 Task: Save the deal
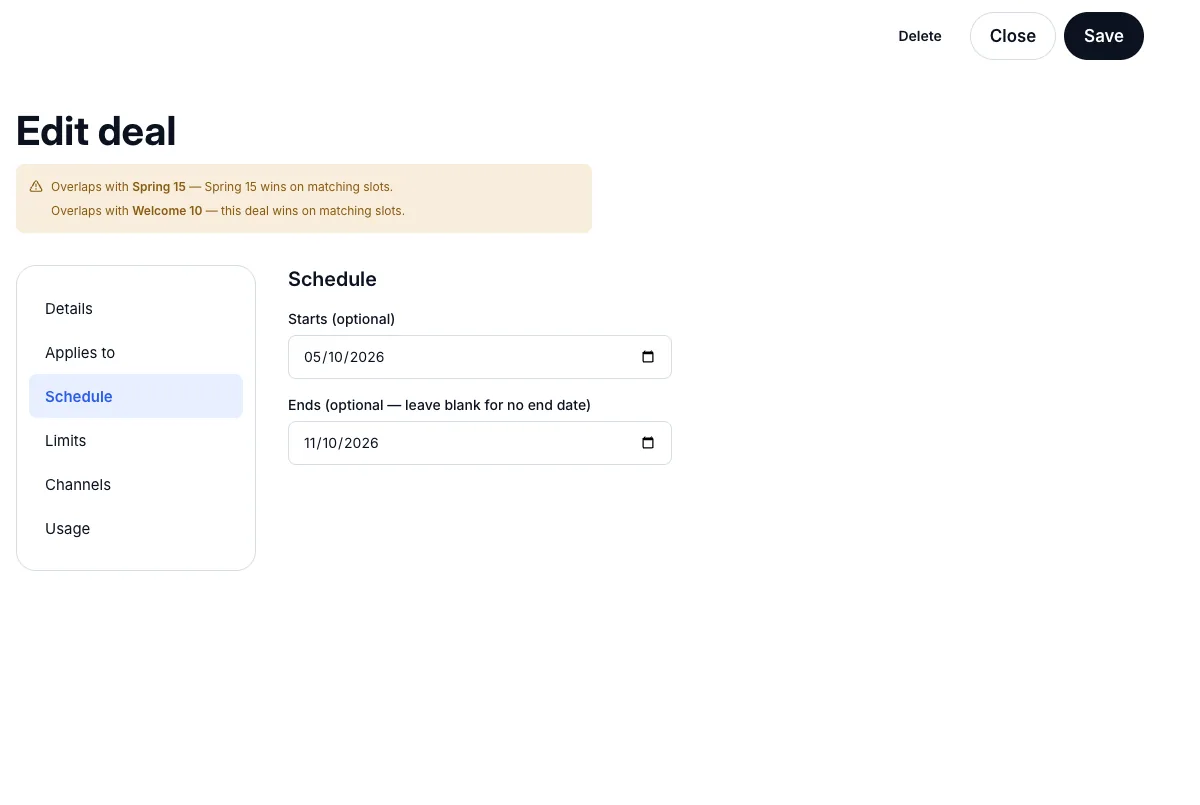(1104, 36)
